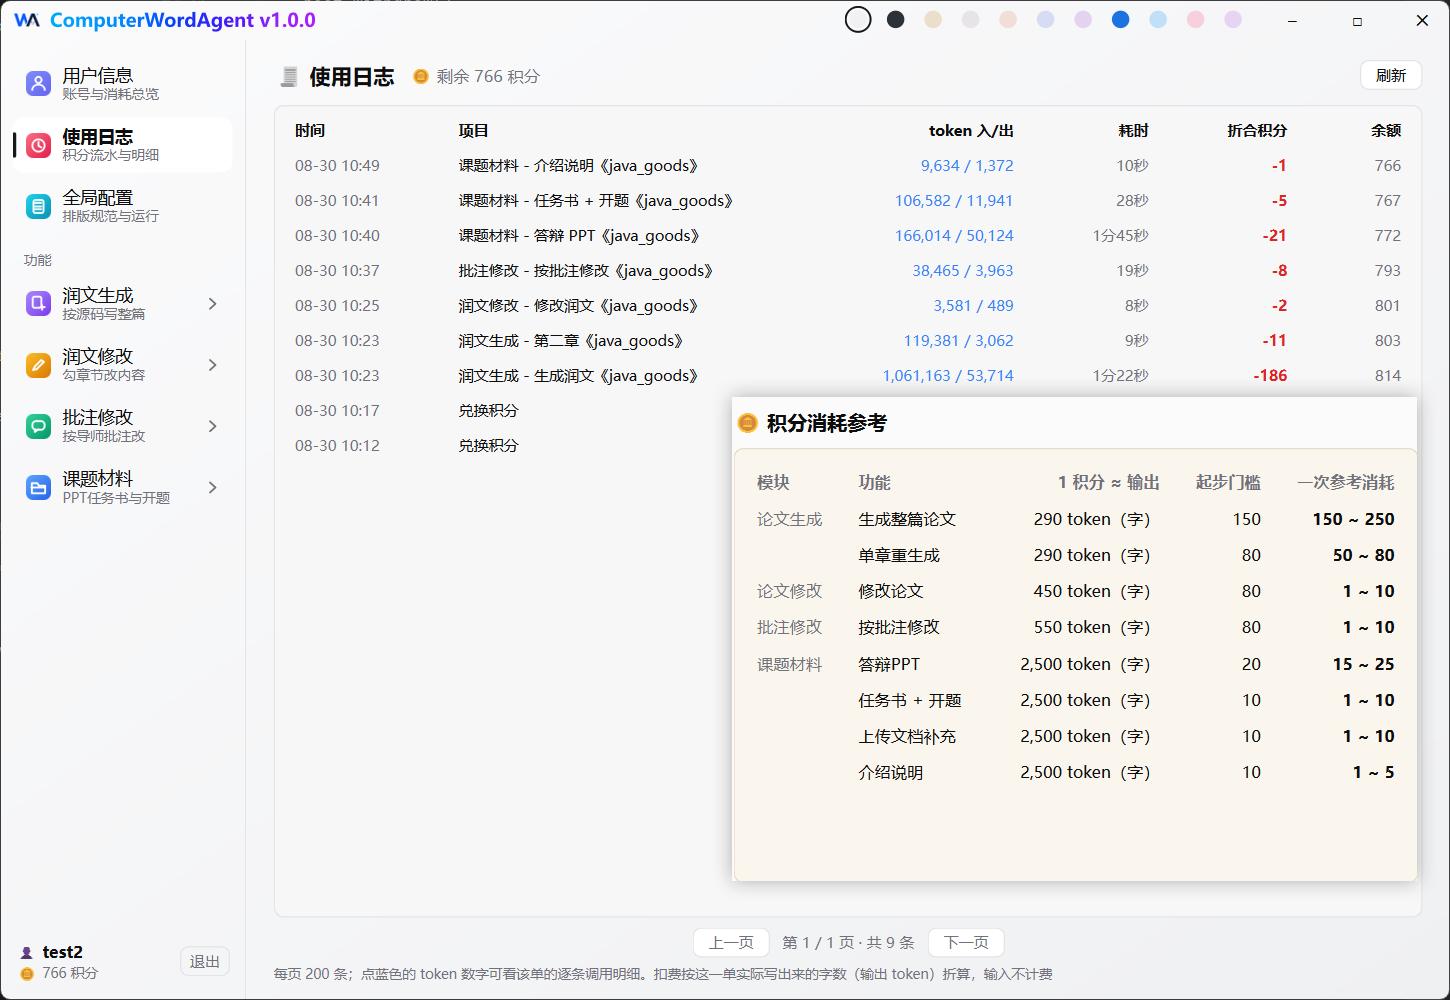
Task: Click the 150 ~ 250 reference cost
Action: [x=1353, y=519]
